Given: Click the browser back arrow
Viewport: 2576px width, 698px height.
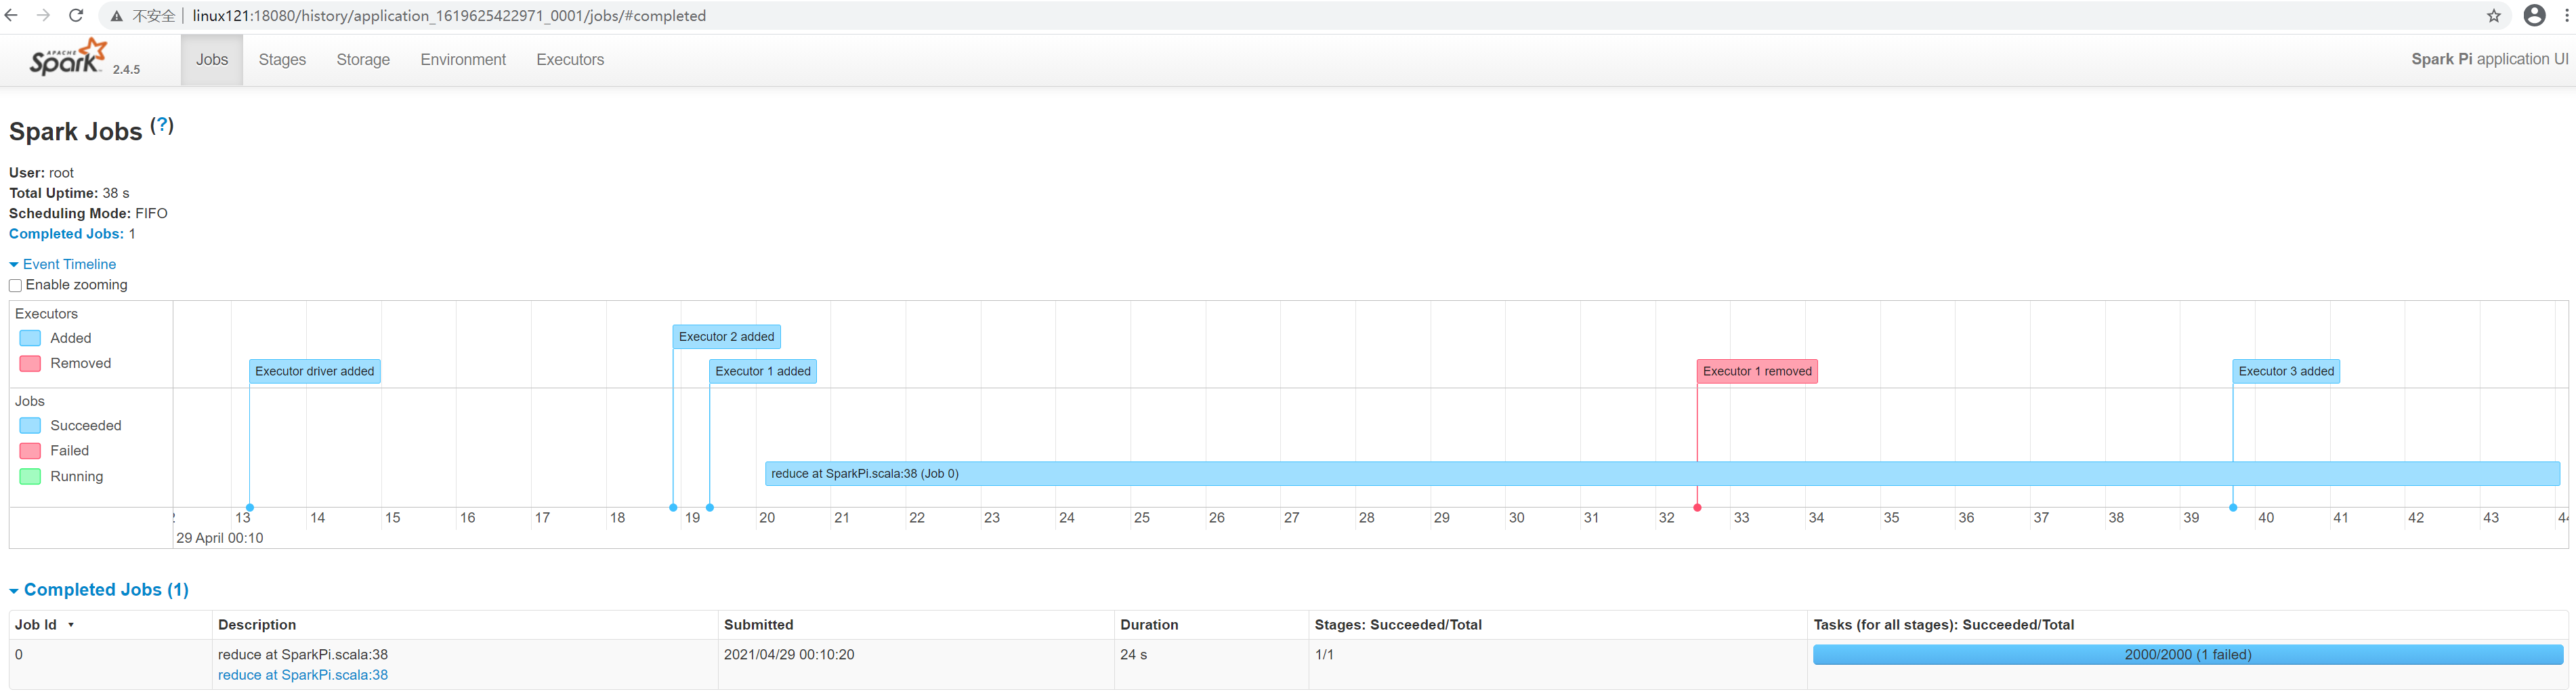Looking at the screenshot, I should [x=12, y=16].
